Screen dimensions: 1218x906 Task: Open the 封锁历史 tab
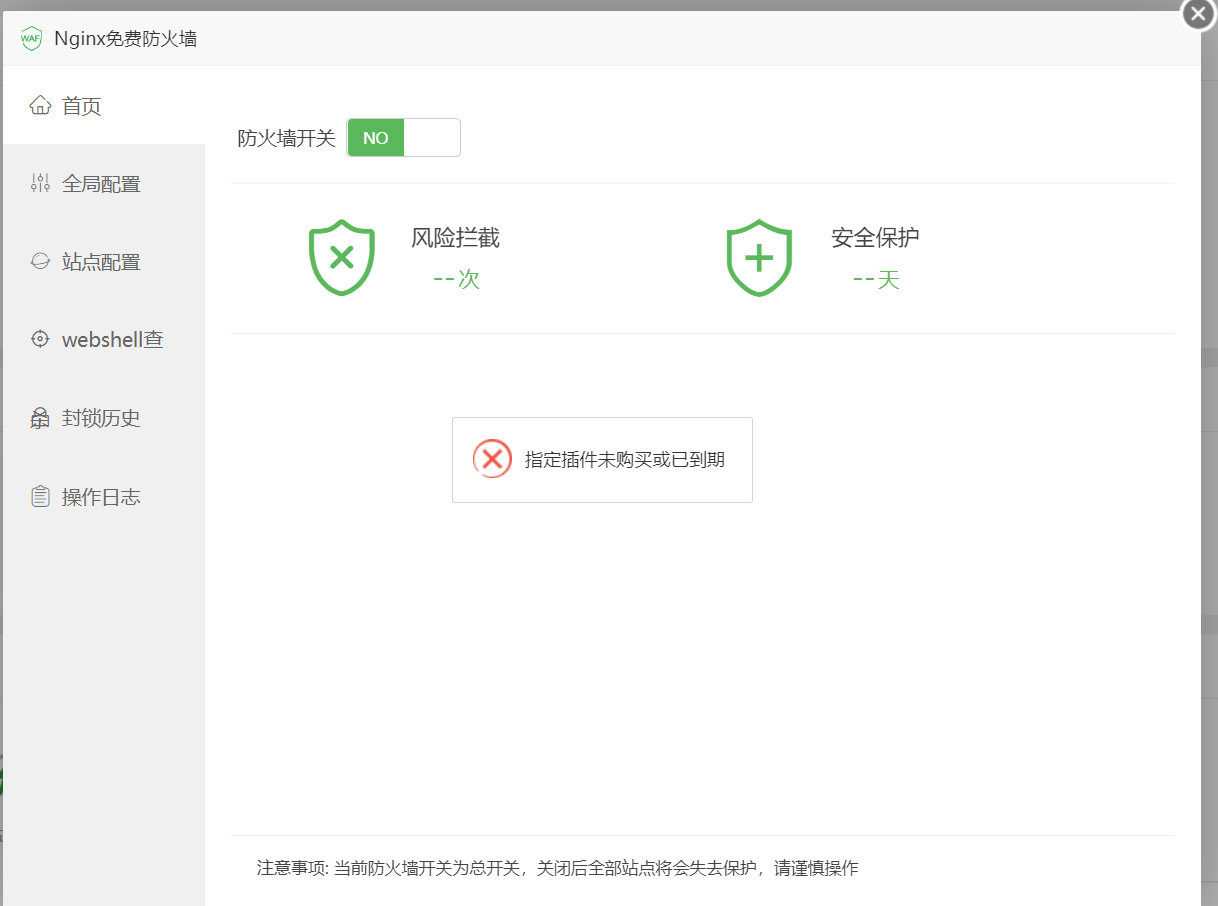click(x=104, y=418)
